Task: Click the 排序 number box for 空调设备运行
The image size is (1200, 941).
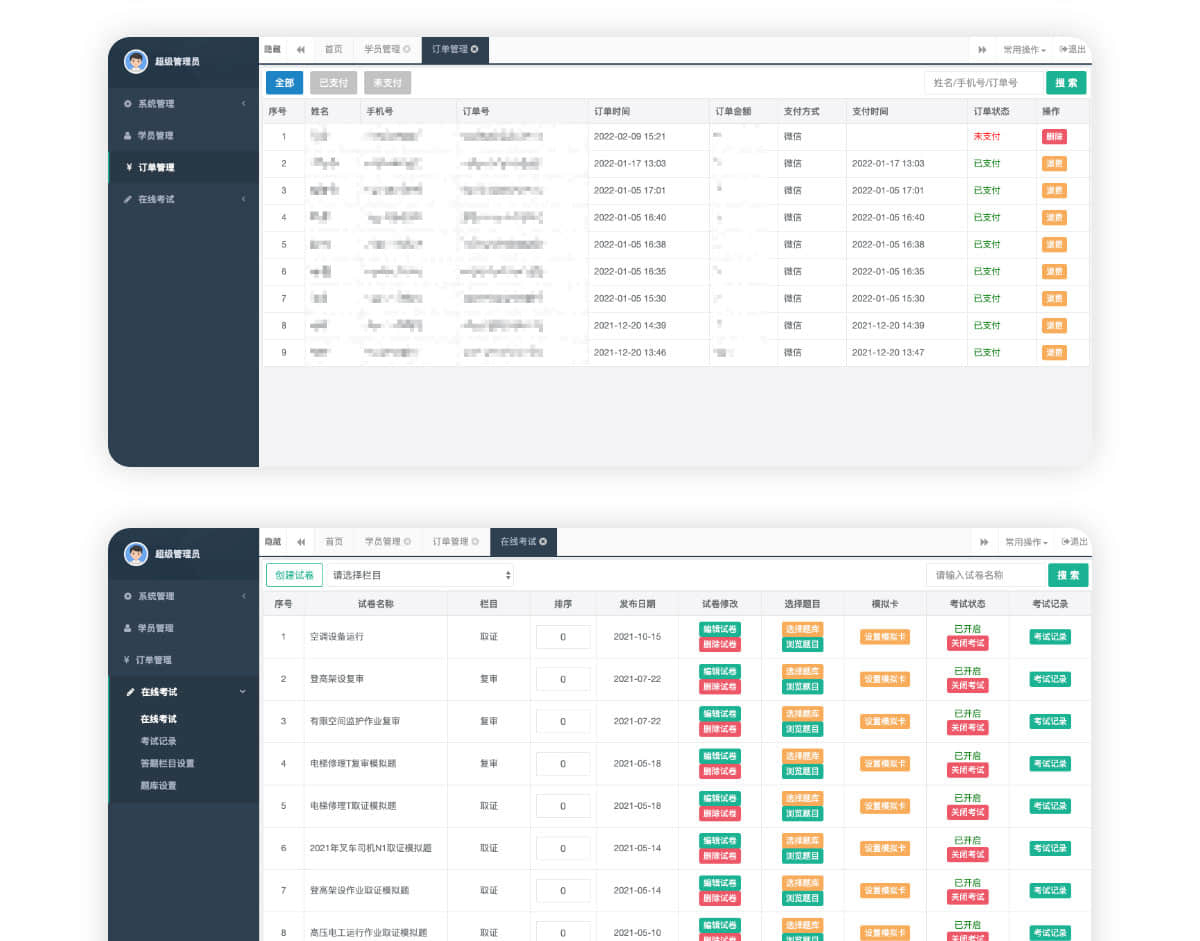Action: pyautogui.click(x=562, y=637)
